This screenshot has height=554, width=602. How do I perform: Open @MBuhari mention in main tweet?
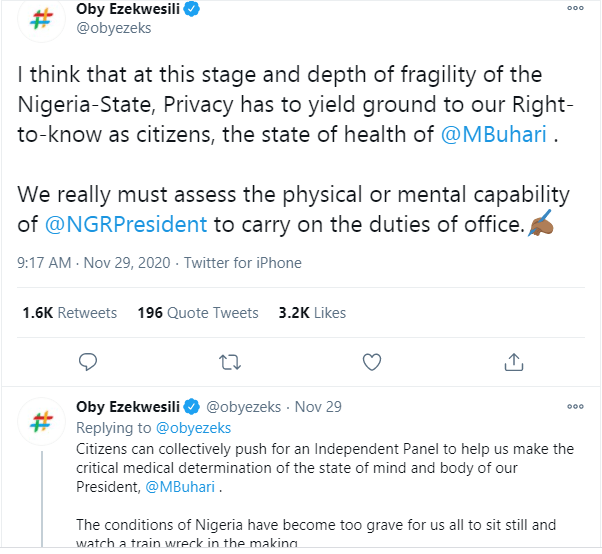tap(494, 135)
